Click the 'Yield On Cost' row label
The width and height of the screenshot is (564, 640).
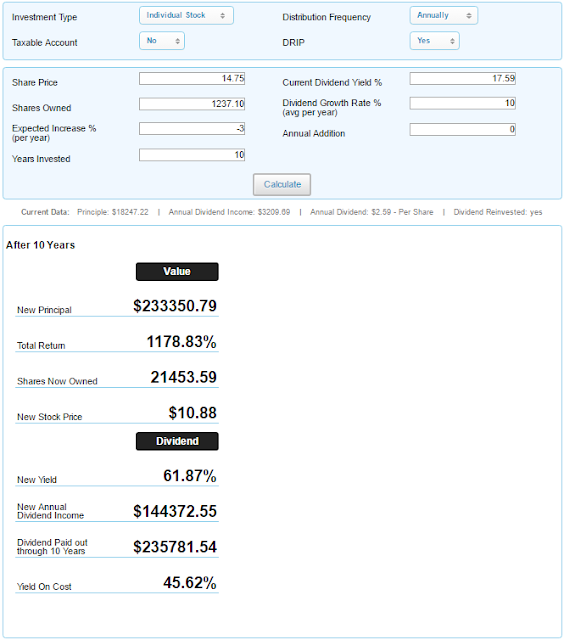coord(44,587)
